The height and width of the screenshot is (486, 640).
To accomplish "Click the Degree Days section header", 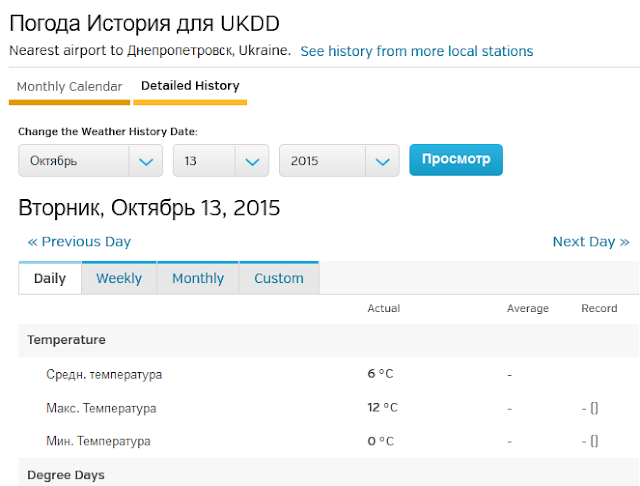I will (66, 475).
